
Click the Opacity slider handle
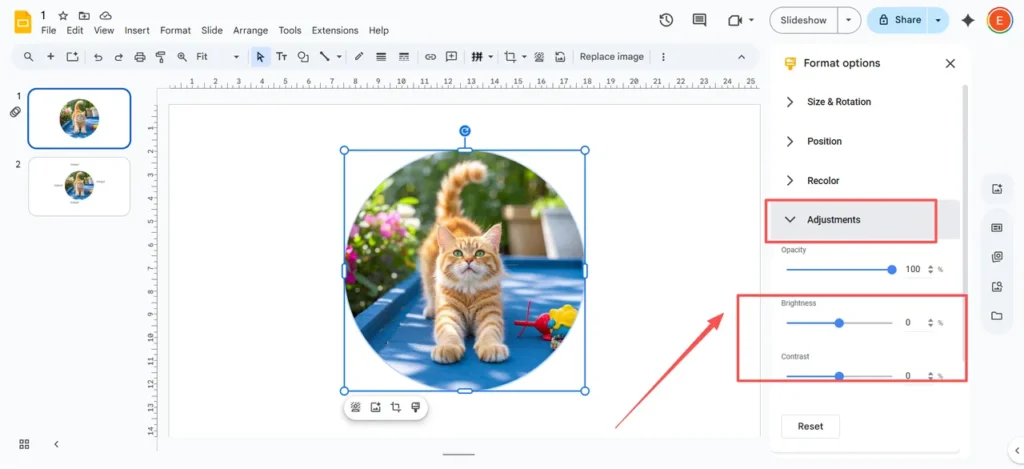point(892,269)
